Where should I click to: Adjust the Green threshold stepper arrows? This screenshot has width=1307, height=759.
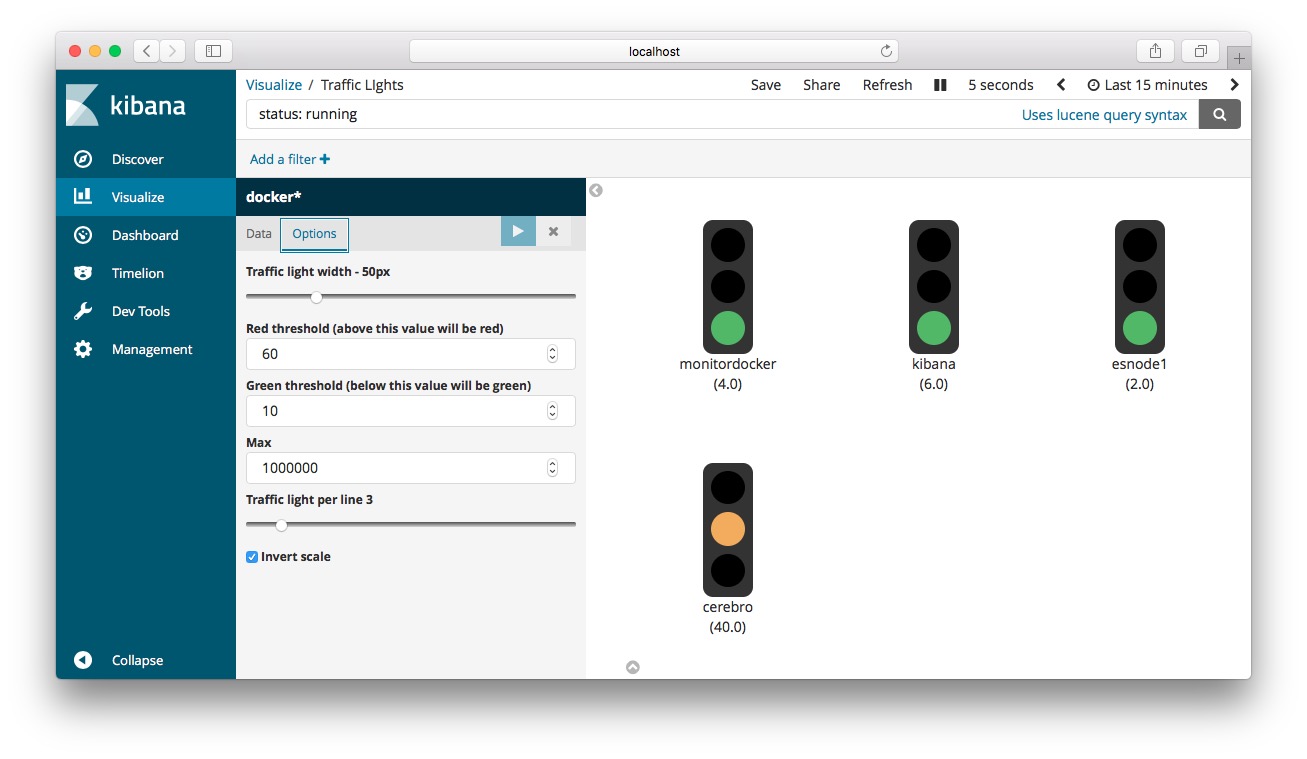pyautogui.click(x=552, y=411)
